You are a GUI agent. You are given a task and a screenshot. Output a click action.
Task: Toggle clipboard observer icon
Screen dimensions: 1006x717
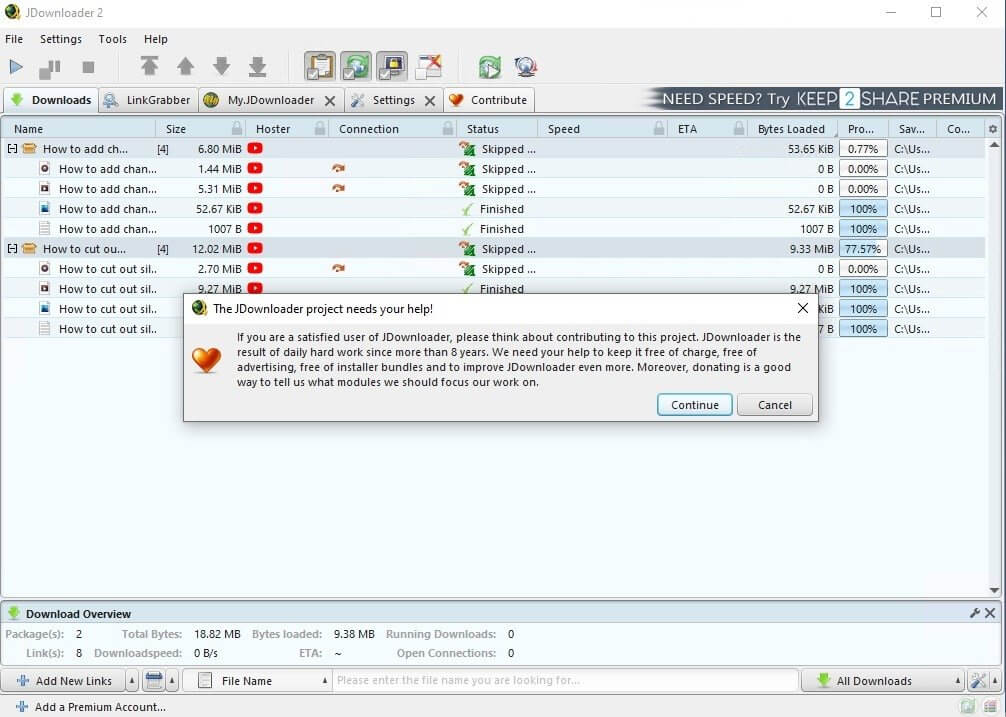coord(320,66)
